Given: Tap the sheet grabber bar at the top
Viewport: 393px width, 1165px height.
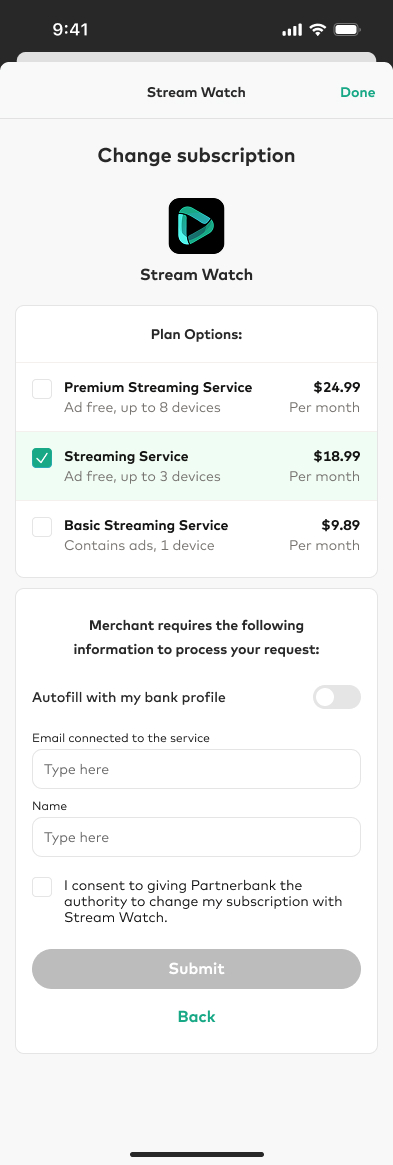Looking at the screenshot, I should click(x=196, y=57).
